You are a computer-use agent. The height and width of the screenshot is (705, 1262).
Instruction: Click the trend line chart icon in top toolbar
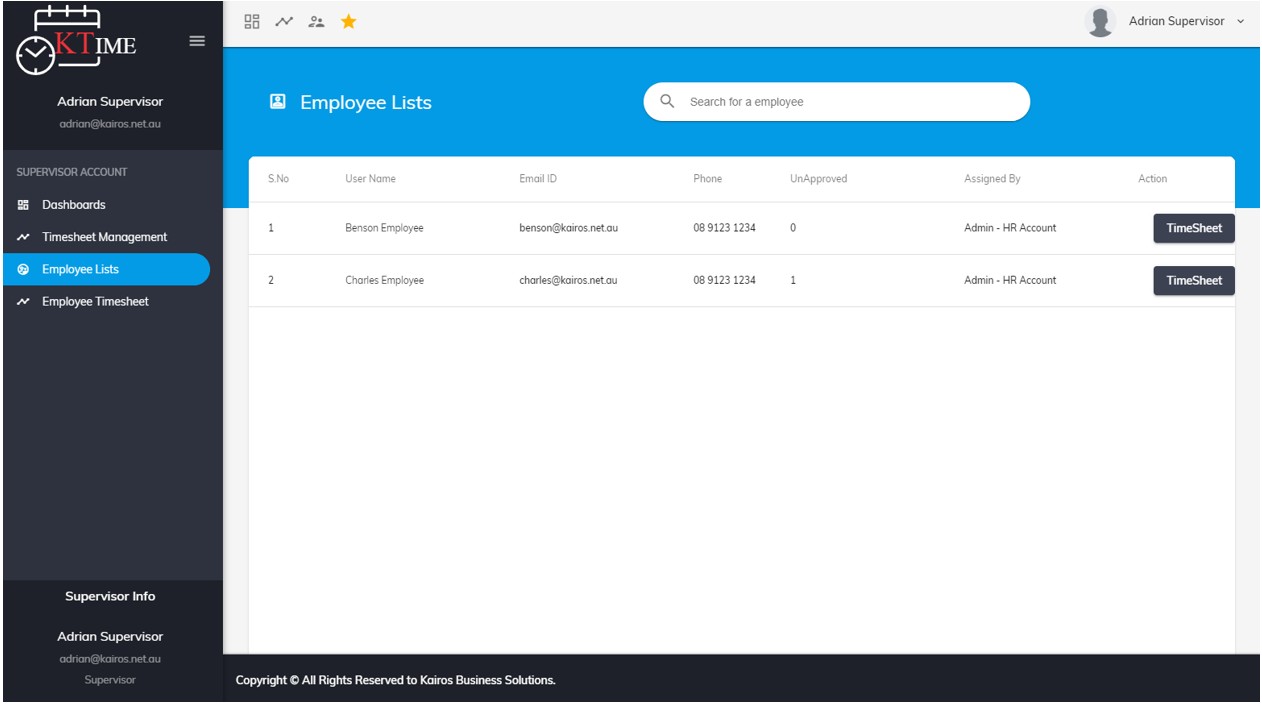pos(284,21)
